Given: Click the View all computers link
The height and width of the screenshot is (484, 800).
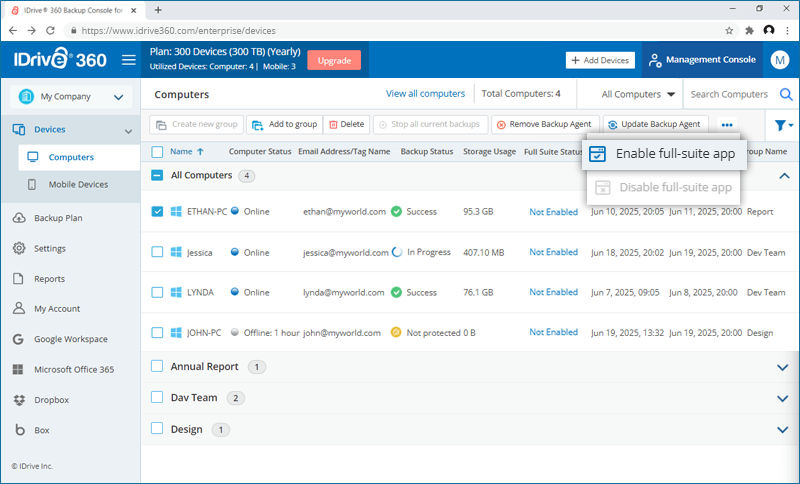Looking at the screenshot, I should (425, 94).
